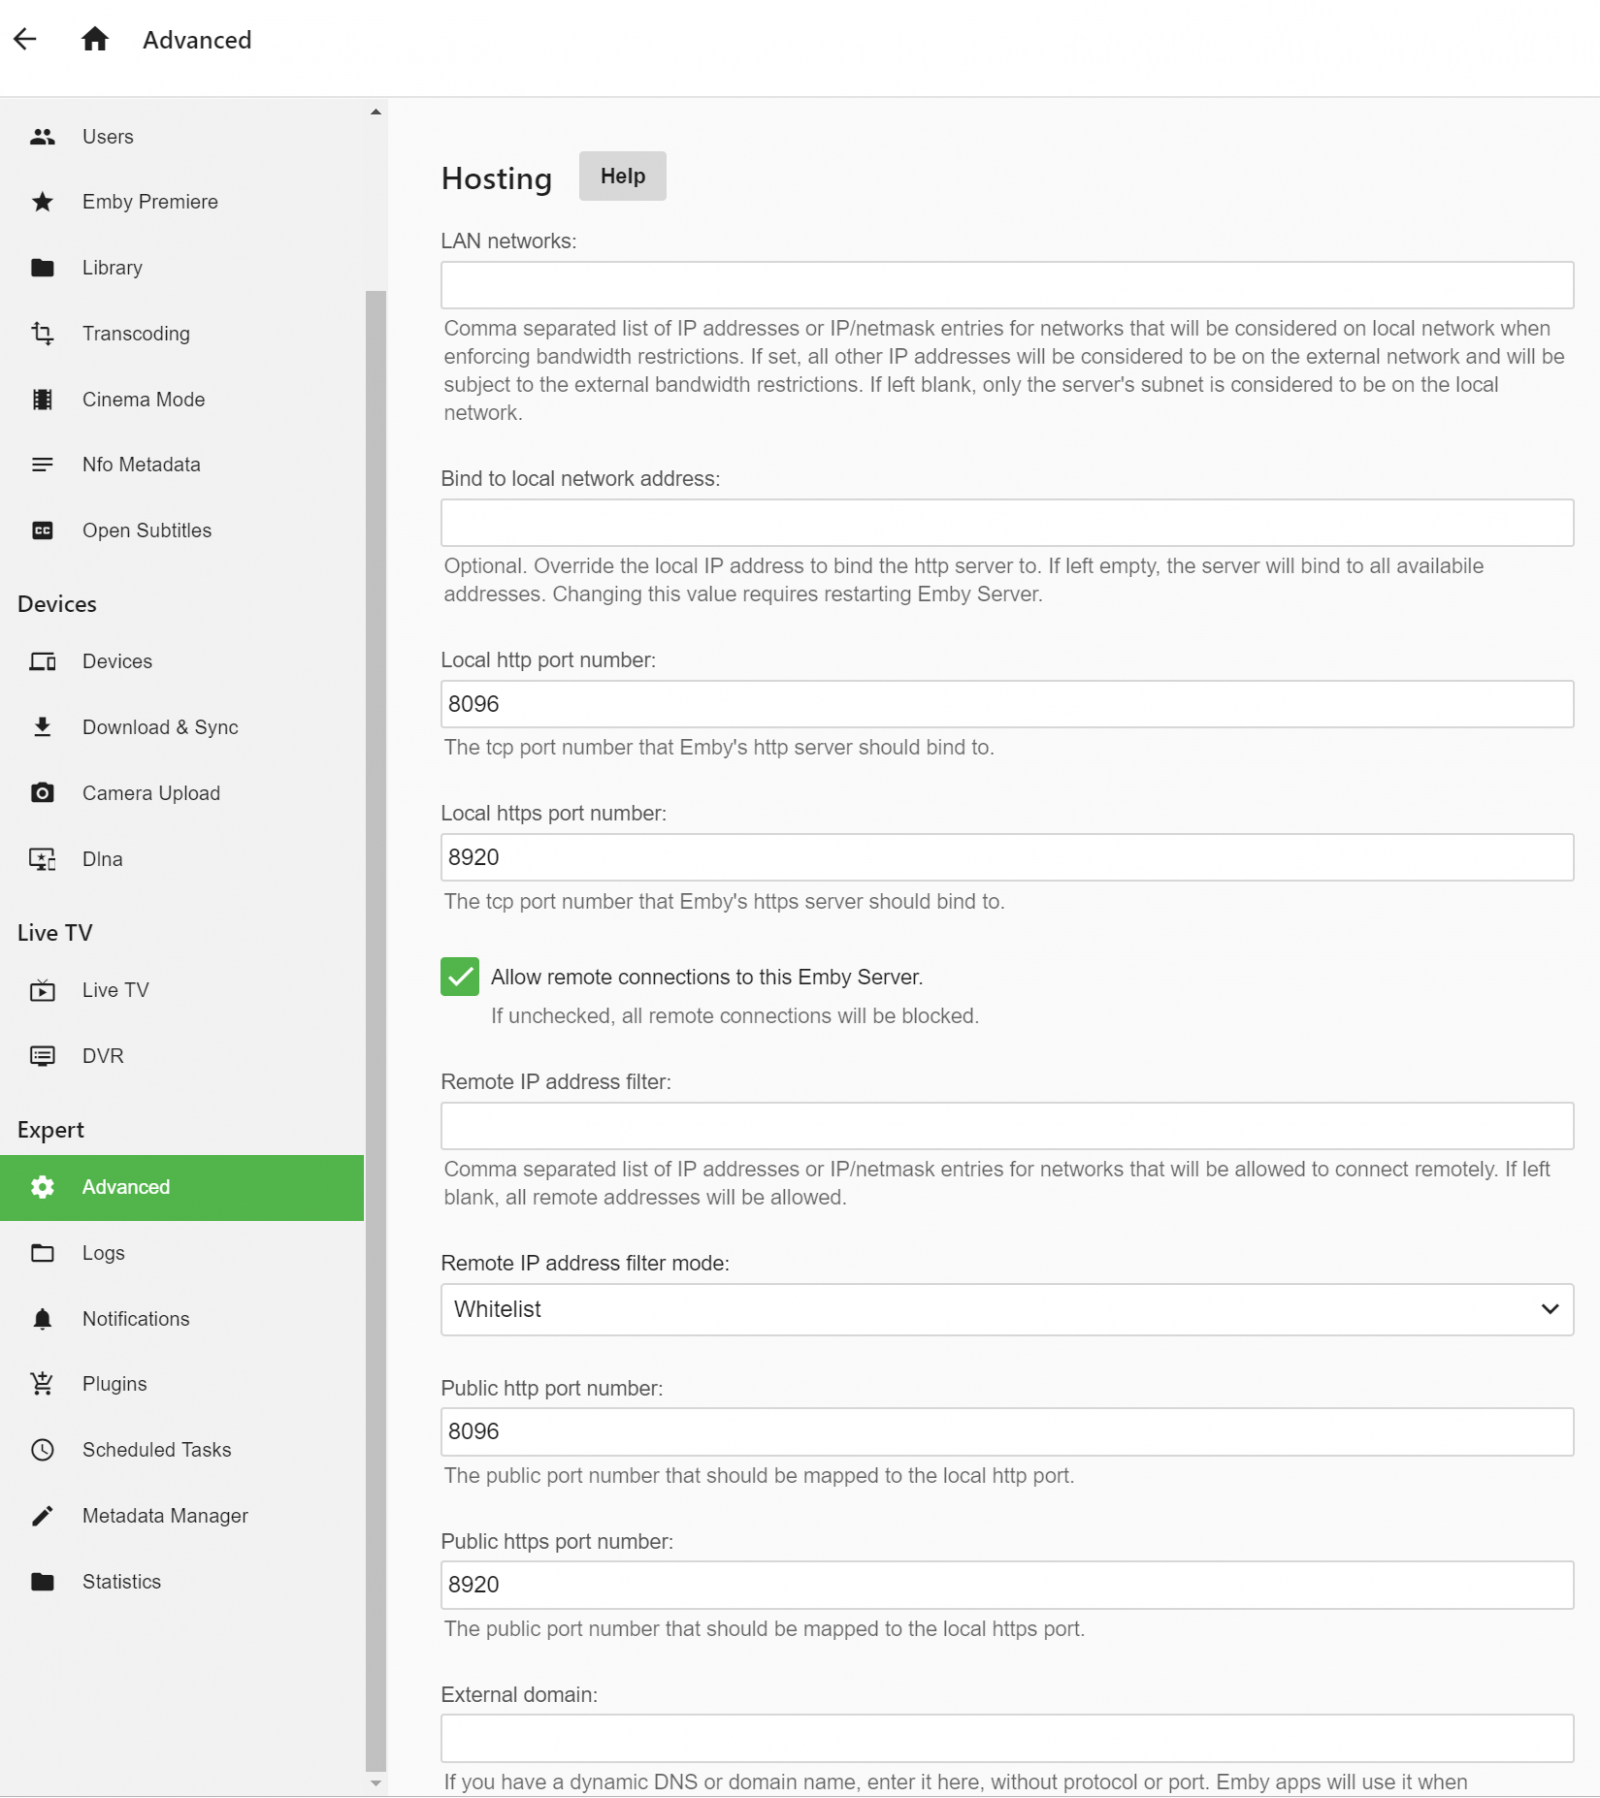Click the External domain text field

[1006, 1738]
